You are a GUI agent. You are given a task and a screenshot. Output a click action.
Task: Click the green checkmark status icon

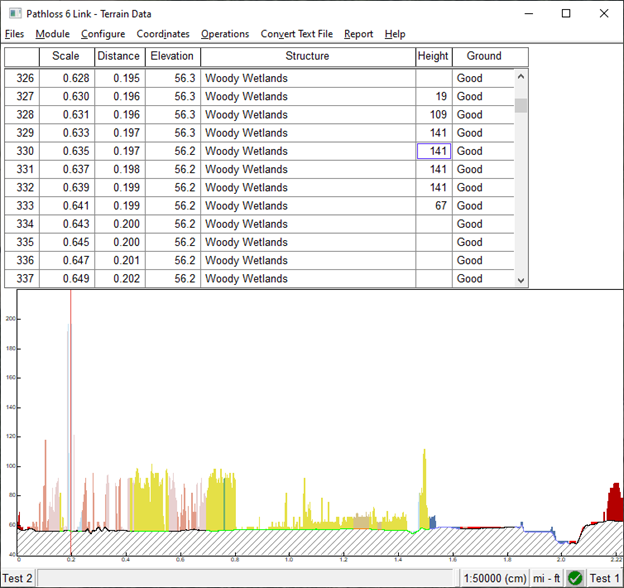(575, 578)
